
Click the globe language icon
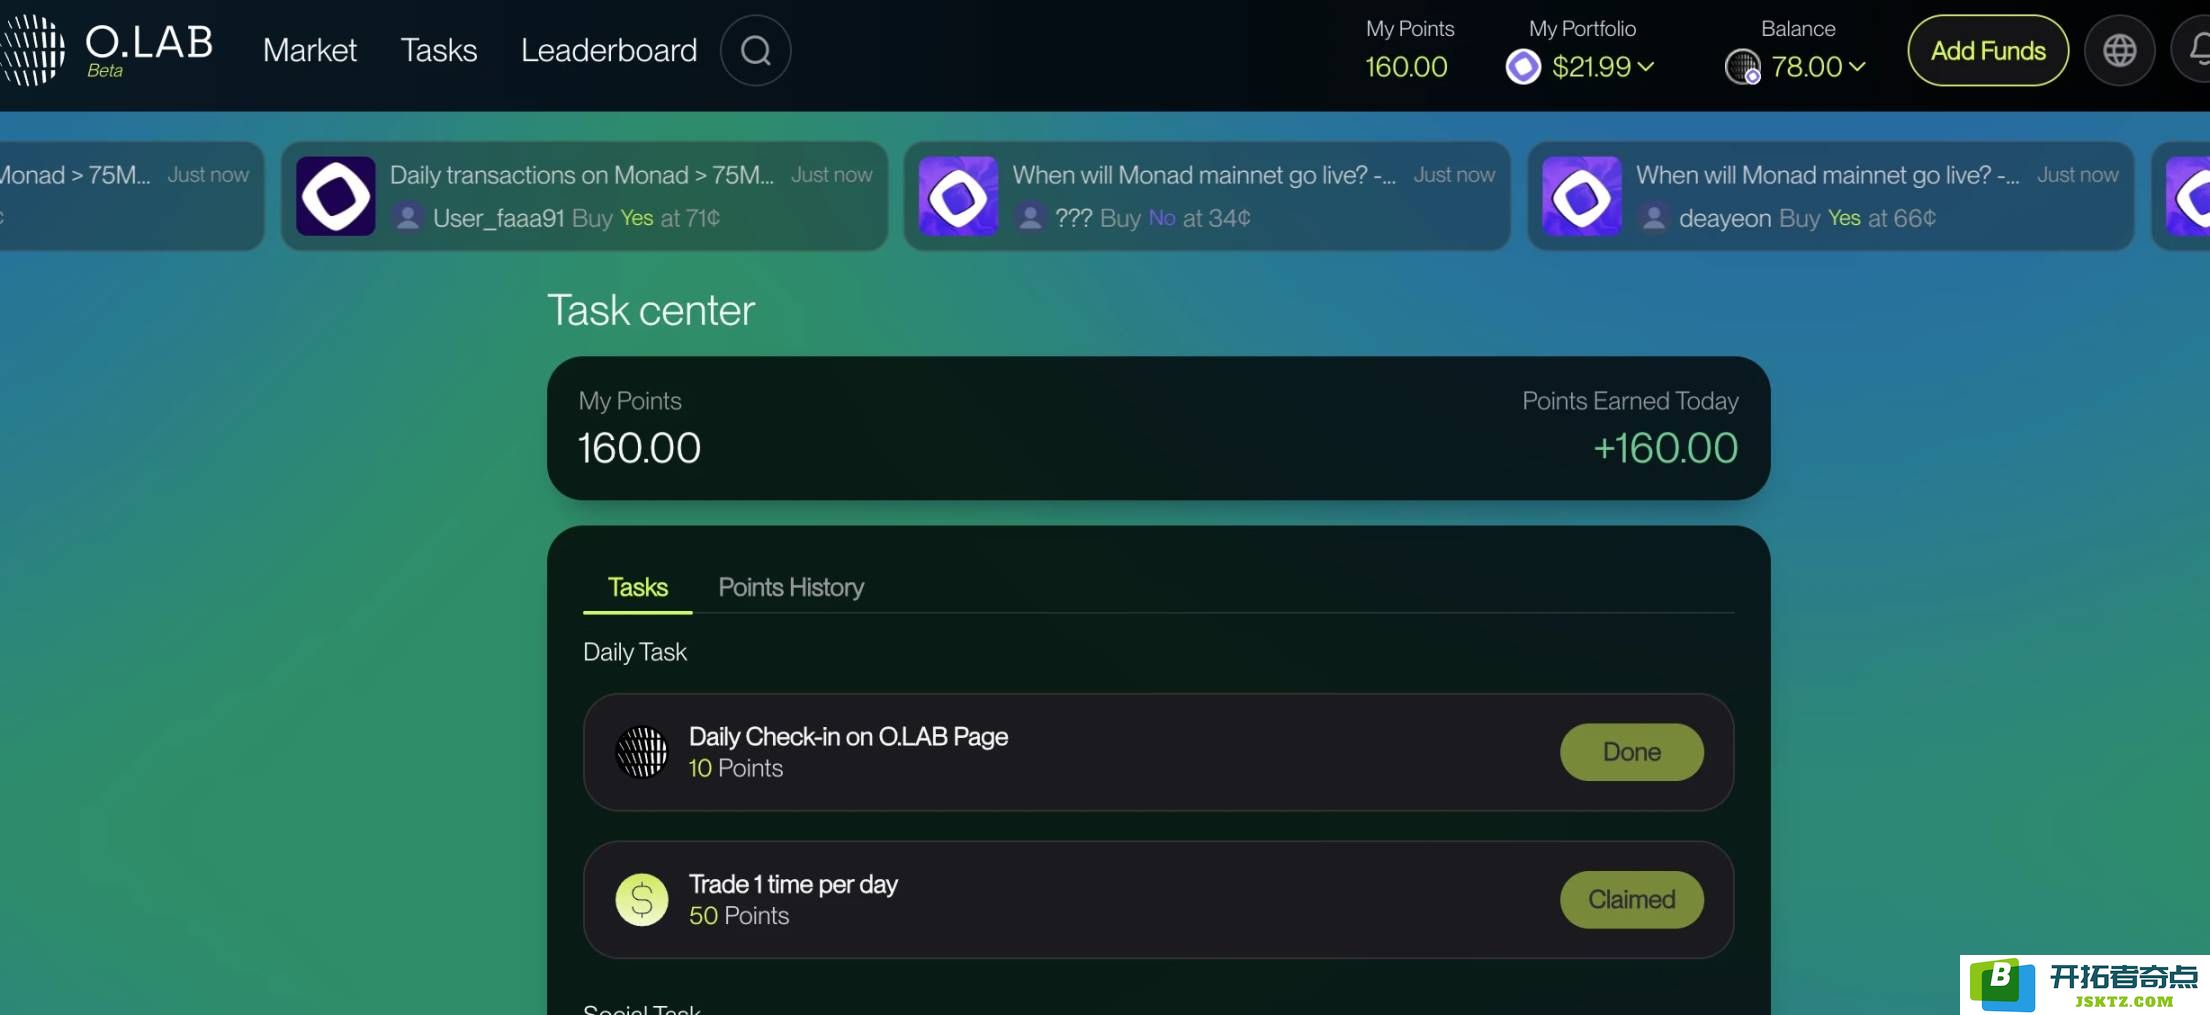(2119, 50)
